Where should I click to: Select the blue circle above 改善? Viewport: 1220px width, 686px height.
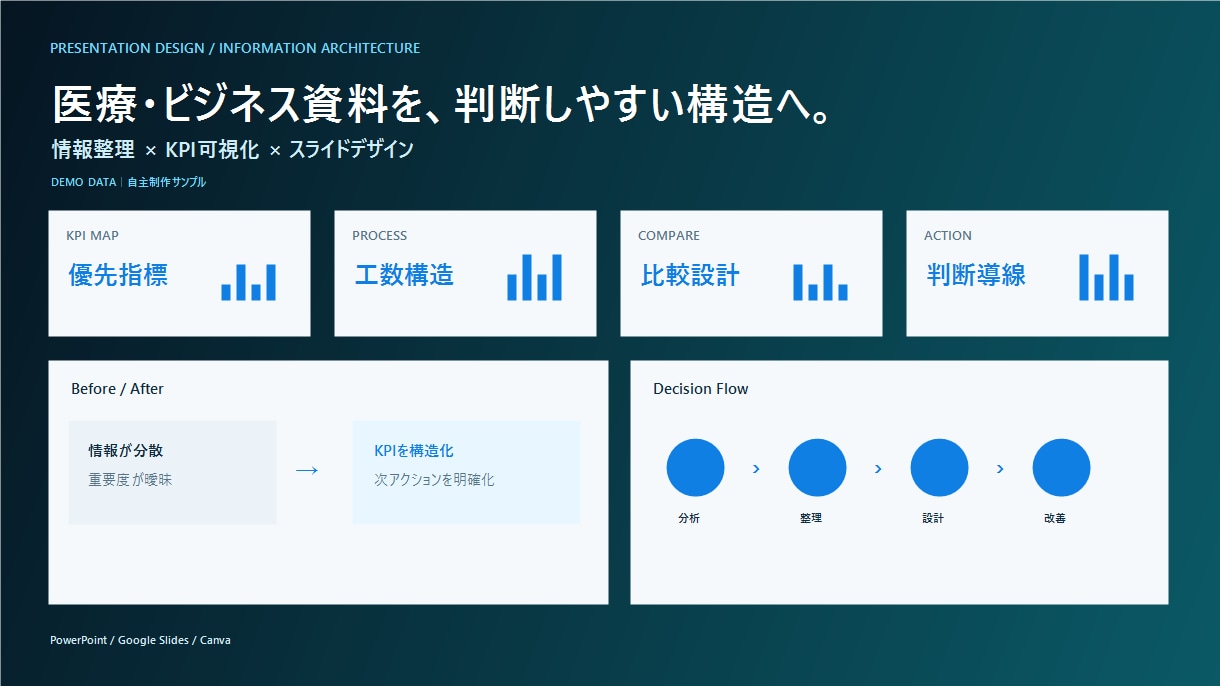pyautogui.click(x=1061, y=467)
